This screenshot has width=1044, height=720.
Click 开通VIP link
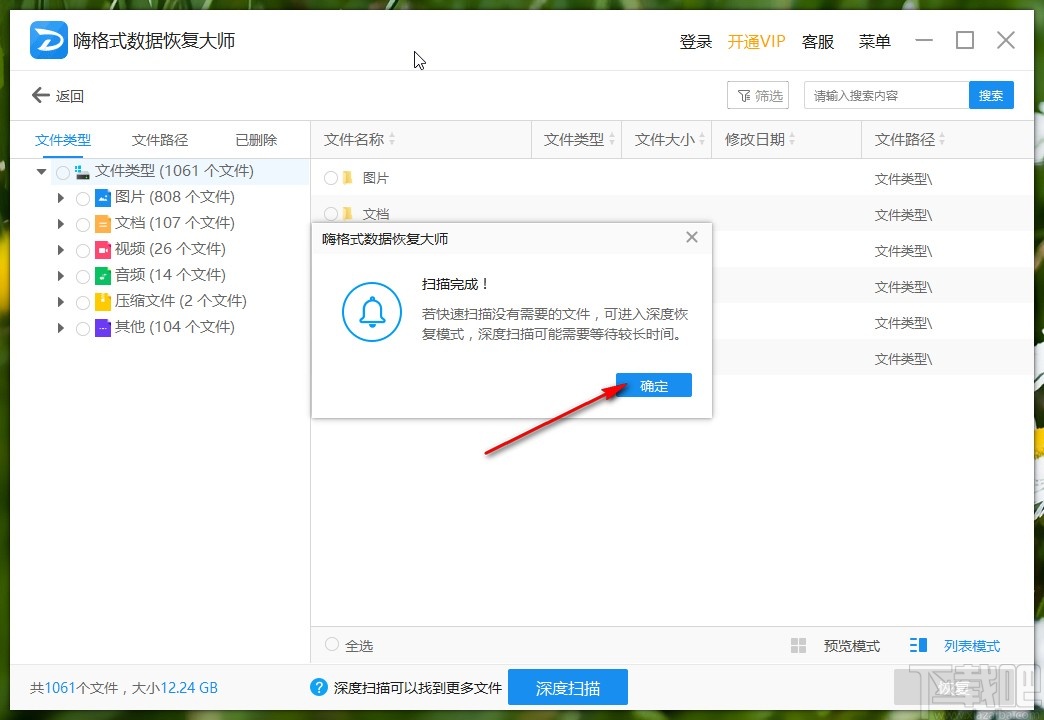756,41
